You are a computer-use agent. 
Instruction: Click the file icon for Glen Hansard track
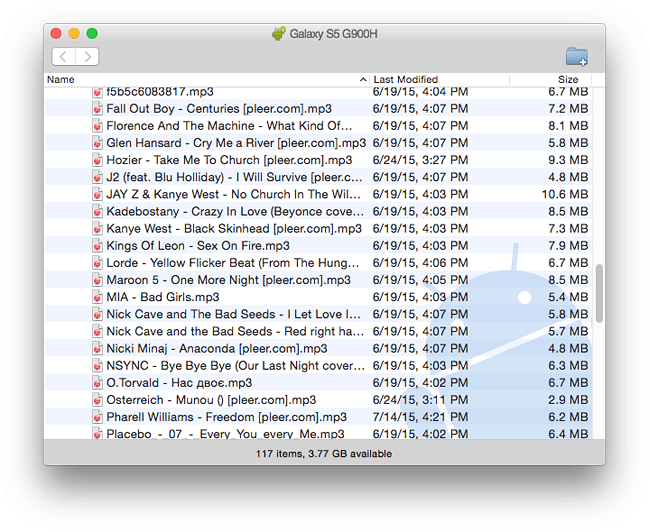(x=97, y=143)
